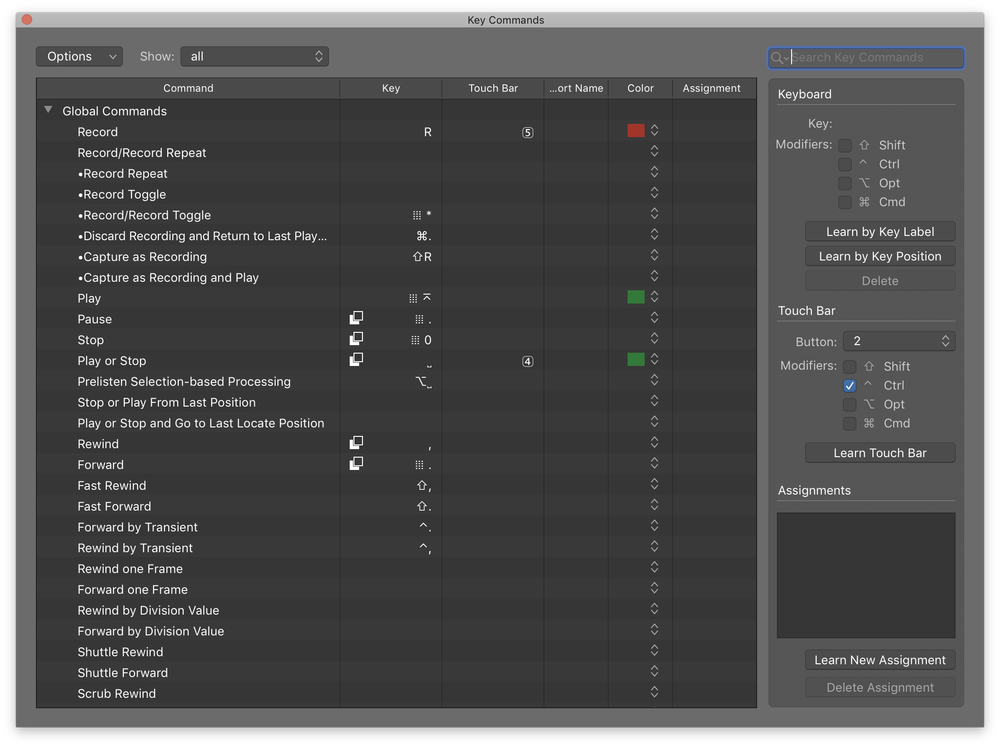Screen dimensions: 1000x747
Task: Click the duplicate-key icon in the Pause row
Action: click(356, 318)
